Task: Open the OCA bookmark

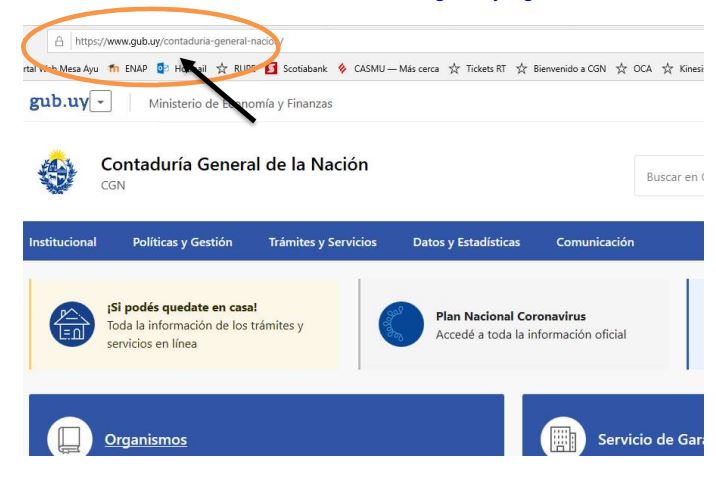Action: (x=642, y=69)
